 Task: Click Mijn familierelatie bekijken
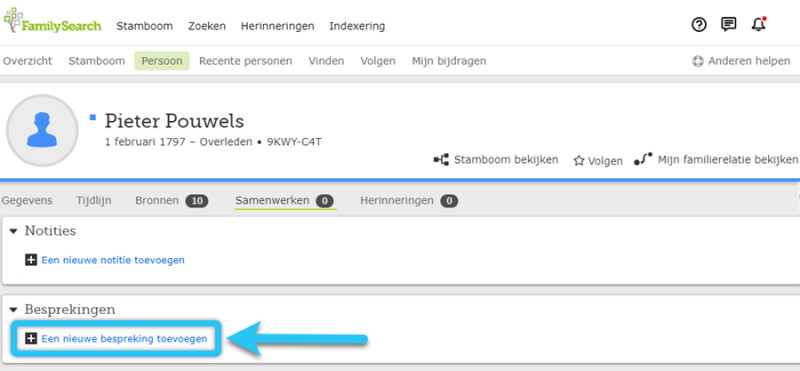[728, 160]
